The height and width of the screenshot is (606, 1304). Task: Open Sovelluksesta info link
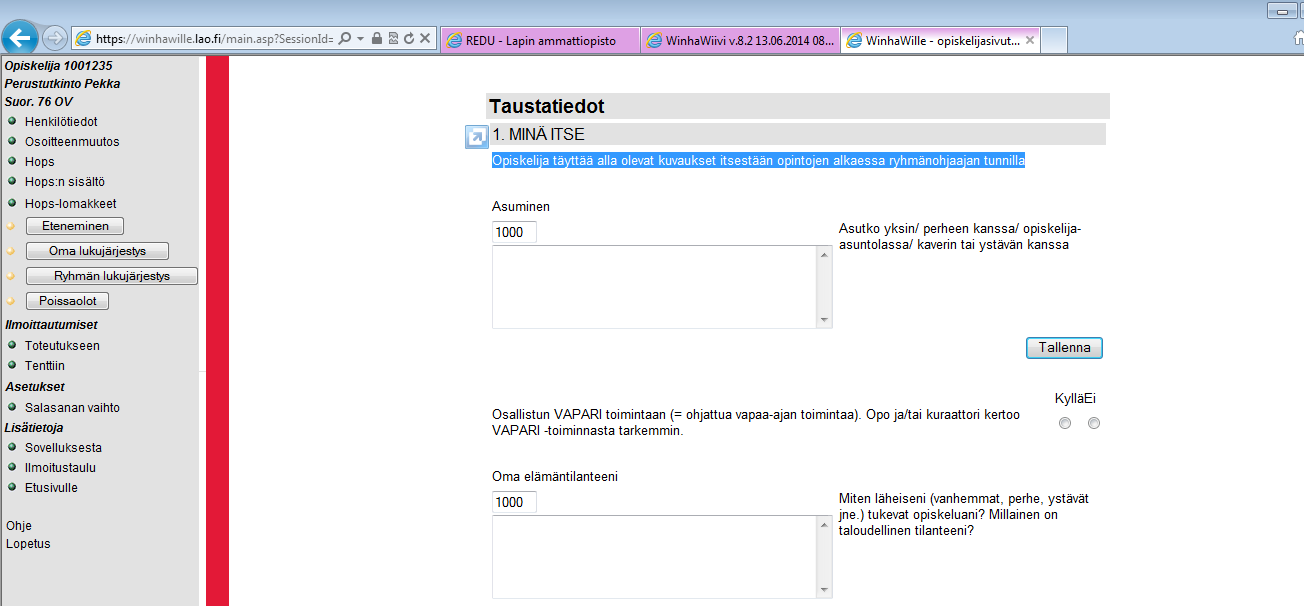pyautogui.click(x=63, y=448)
